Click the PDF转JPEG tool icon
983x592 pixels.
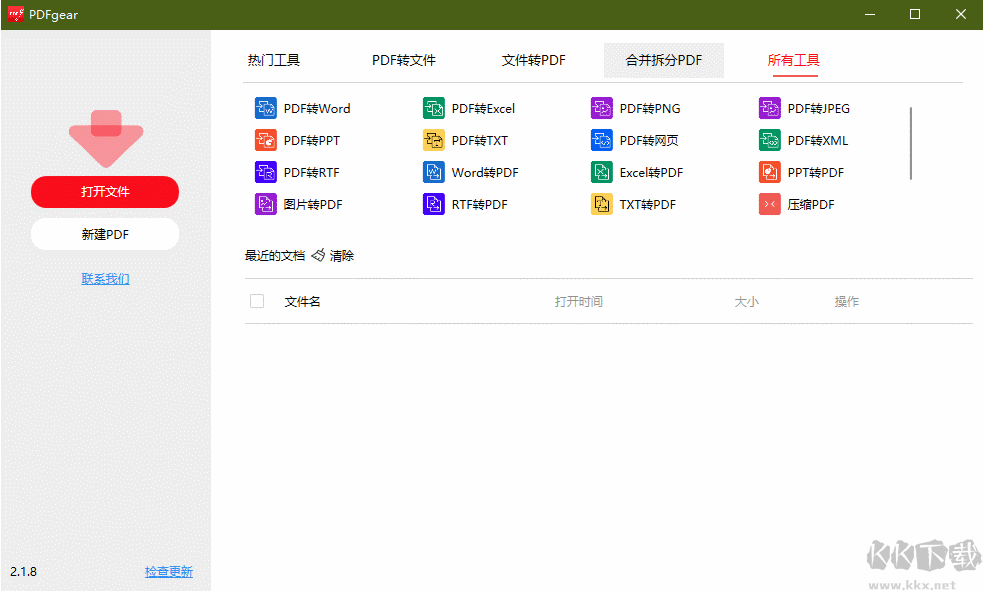pyautogui.click(x=770, y=108)
